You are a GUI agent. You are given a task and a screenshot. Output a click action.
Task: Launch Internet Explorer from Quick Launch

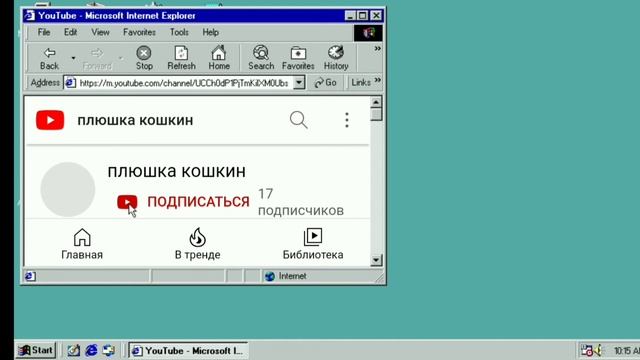coord(91,350)
